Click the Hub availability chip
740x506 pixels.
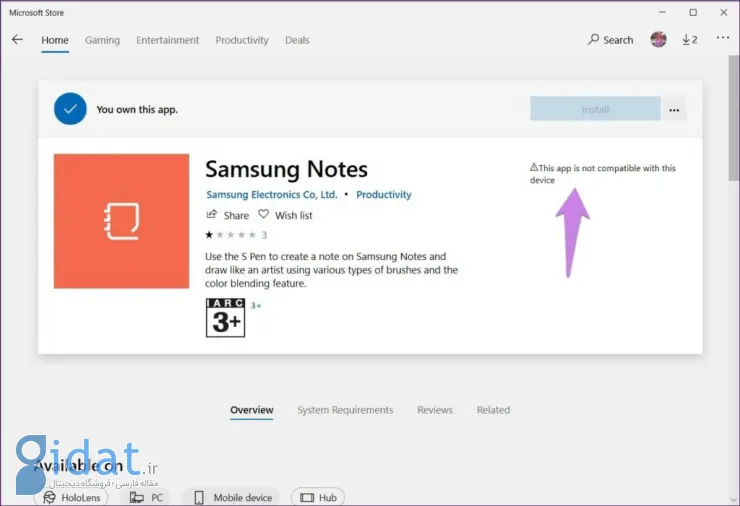318,497
